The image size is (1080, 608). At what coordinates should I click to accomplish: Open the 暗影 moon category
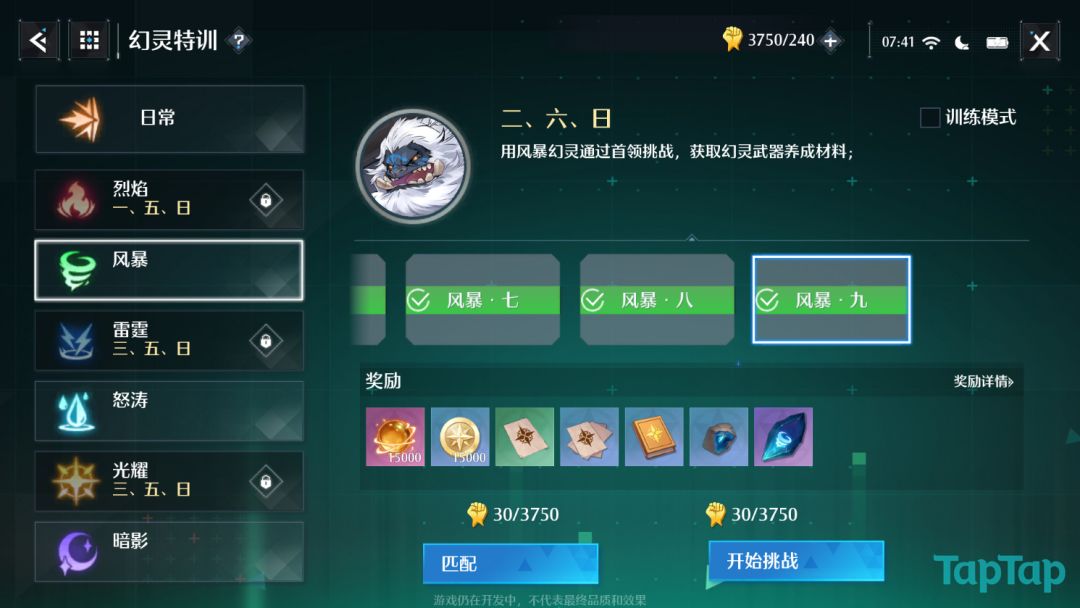(169, 552)
